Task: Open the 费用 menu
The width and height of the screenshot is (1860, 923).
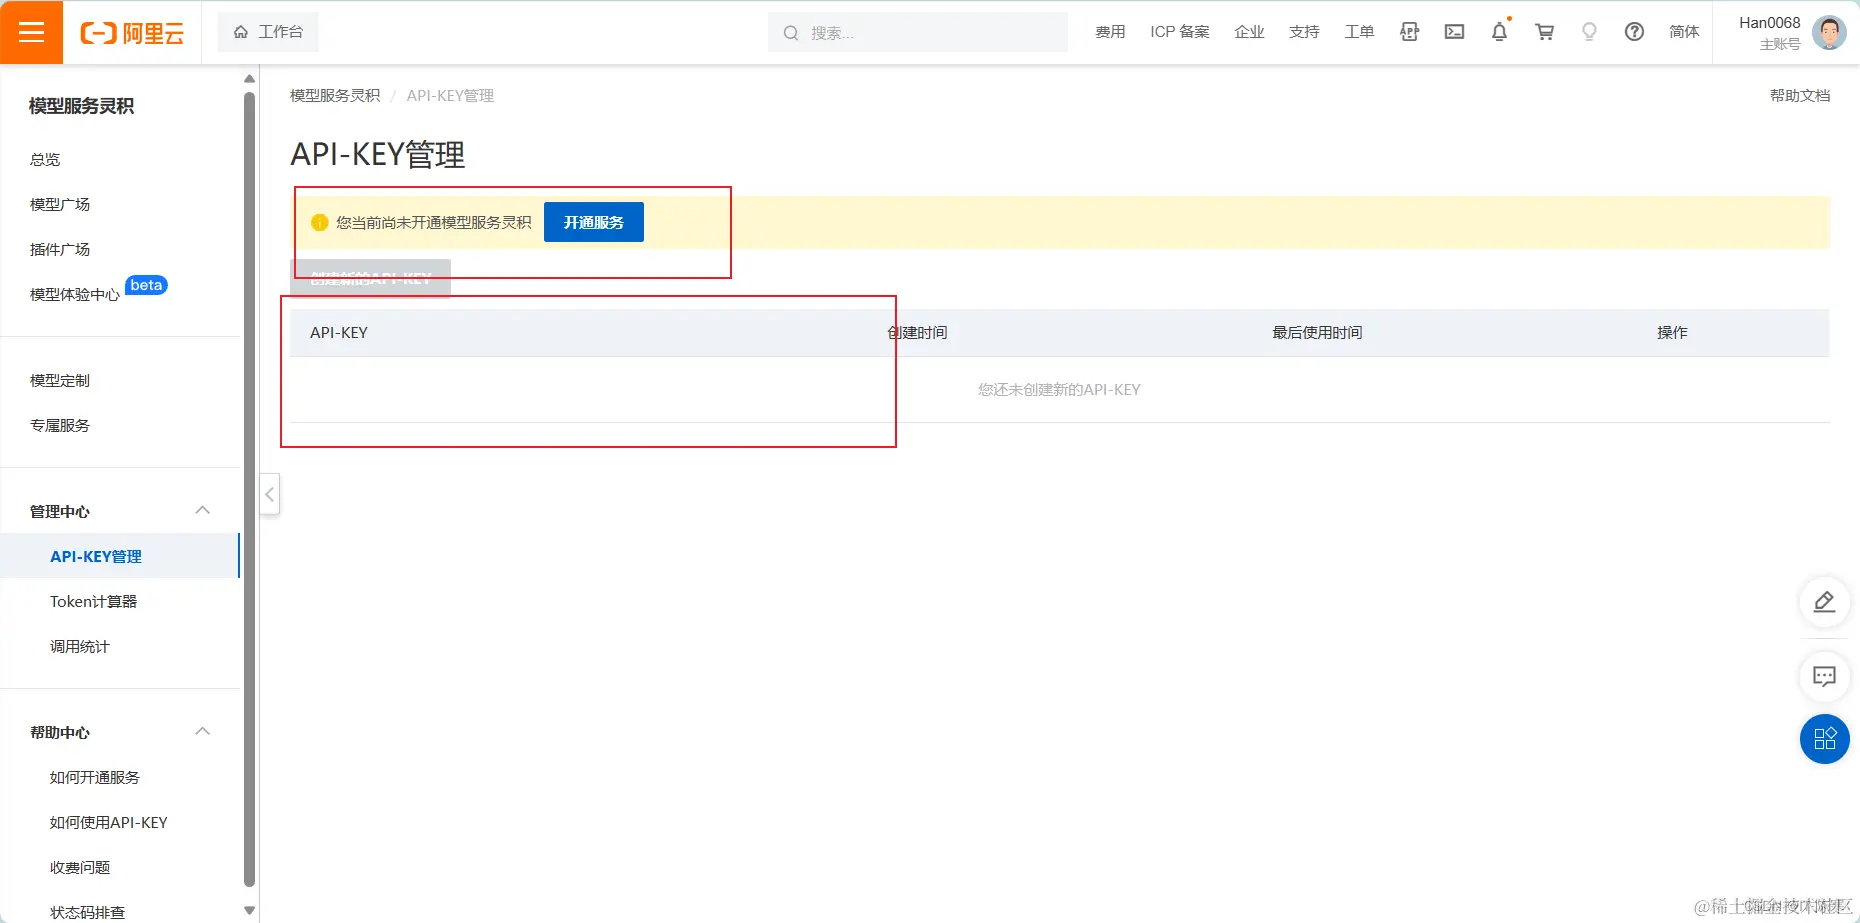Action: click(x=1110, y=32)
